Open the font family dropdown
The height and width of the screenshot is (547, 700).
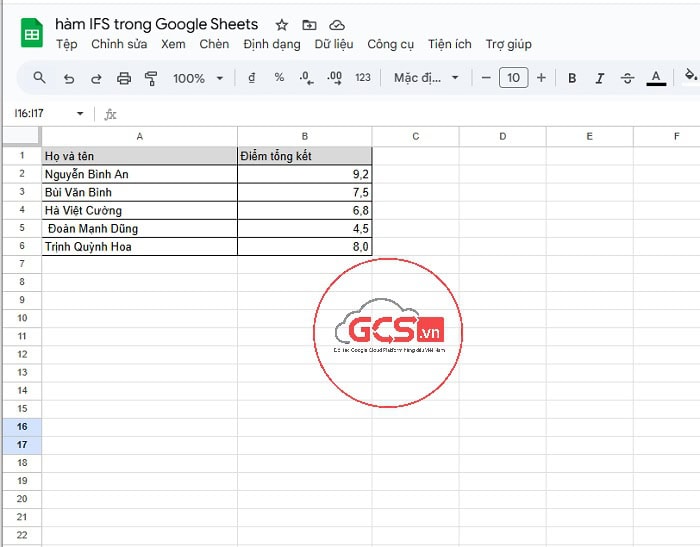[x=426, y=78]
